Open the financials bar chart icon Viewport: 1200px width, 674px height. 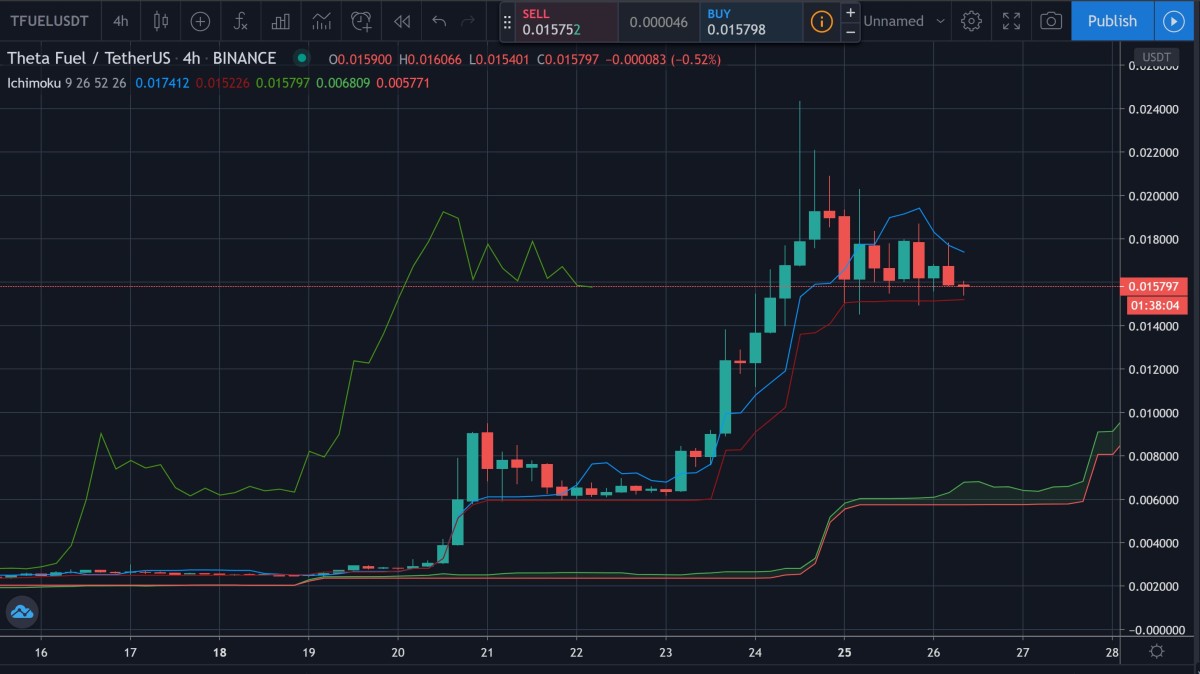coord(281,21)
